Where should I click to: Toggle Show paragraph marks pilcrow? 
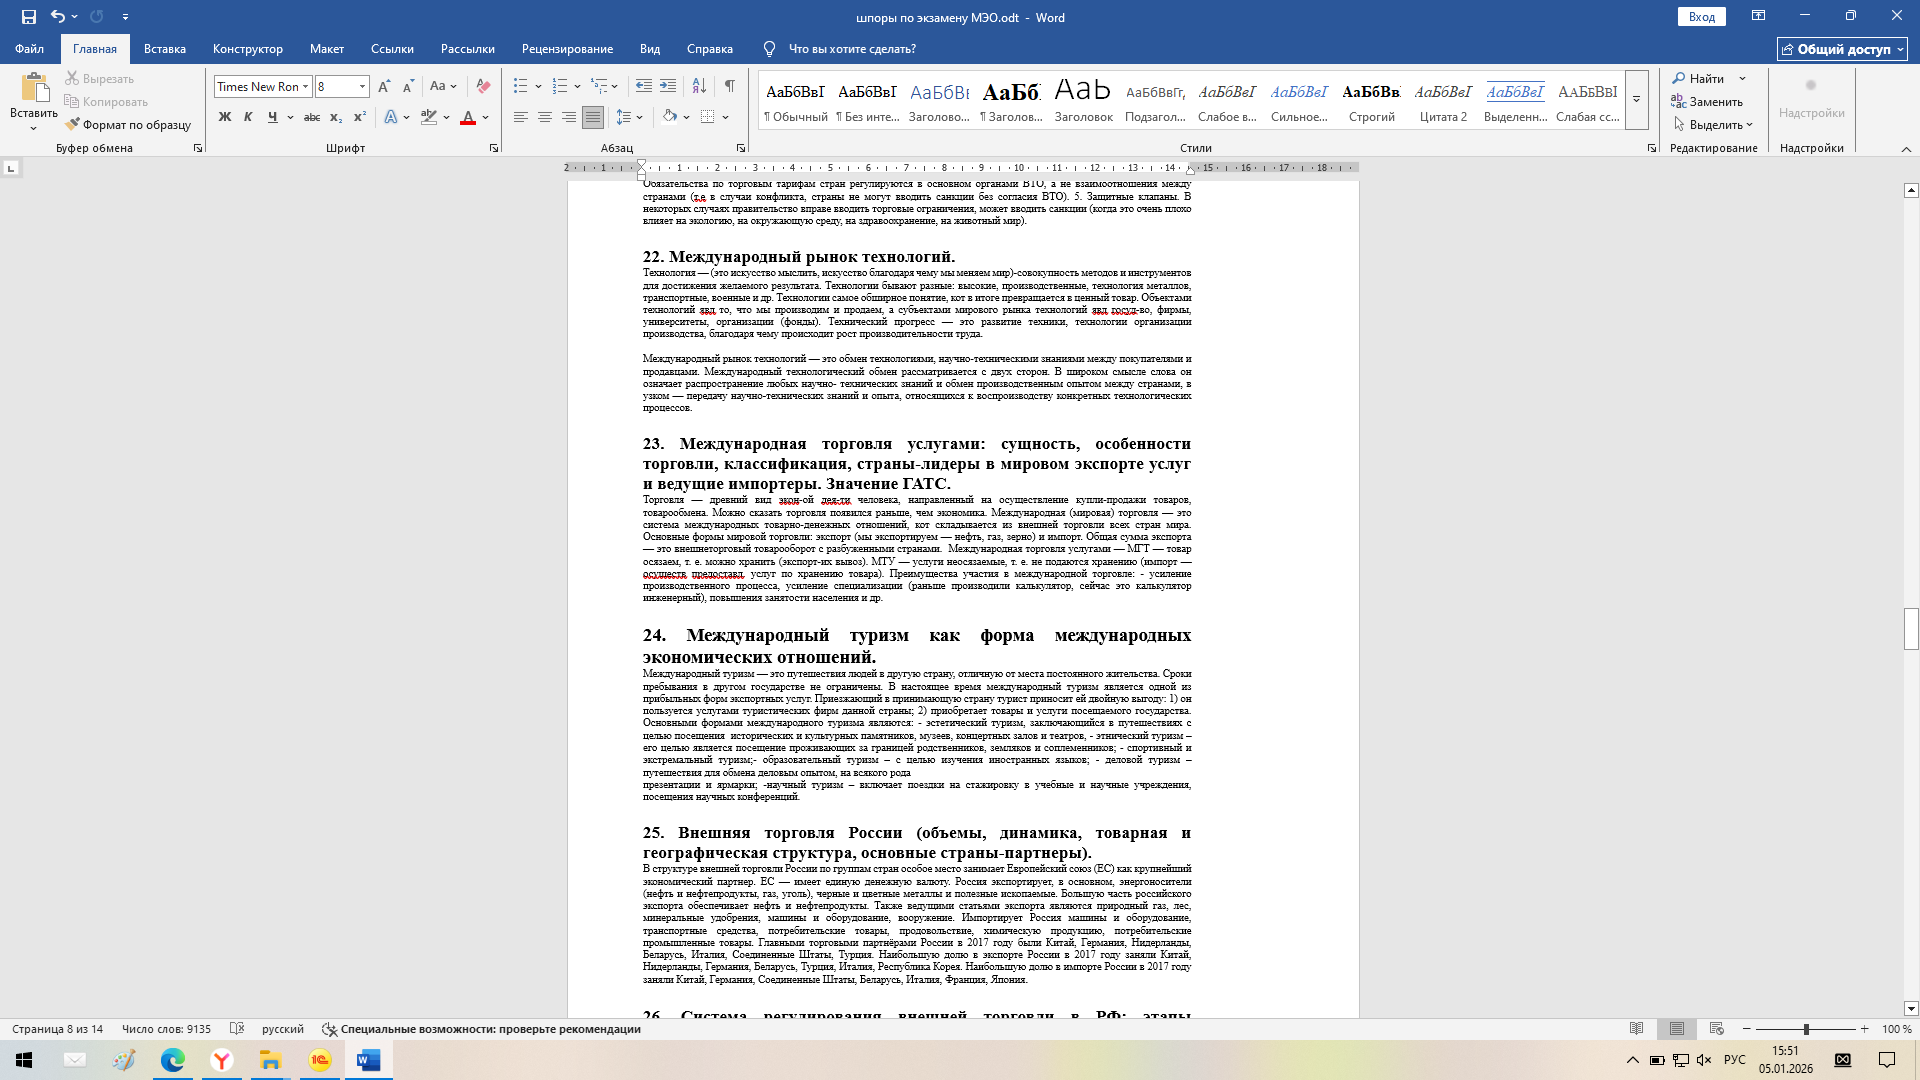coord(729,86)
